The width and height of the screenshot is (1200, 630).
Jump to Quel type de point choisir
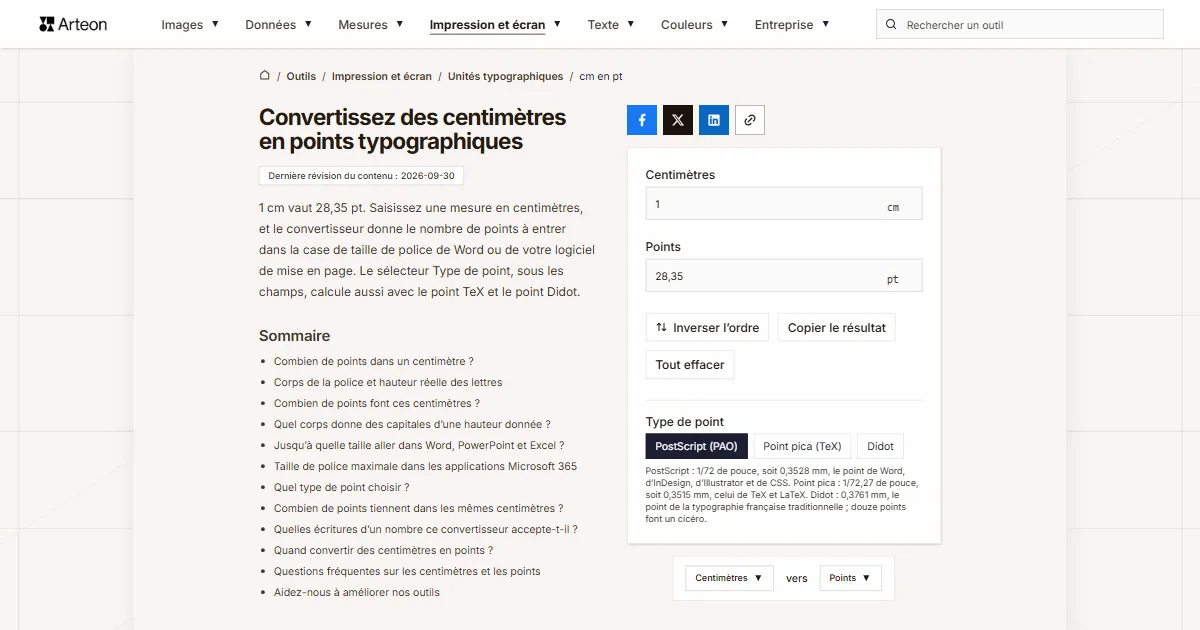[342, 487]
